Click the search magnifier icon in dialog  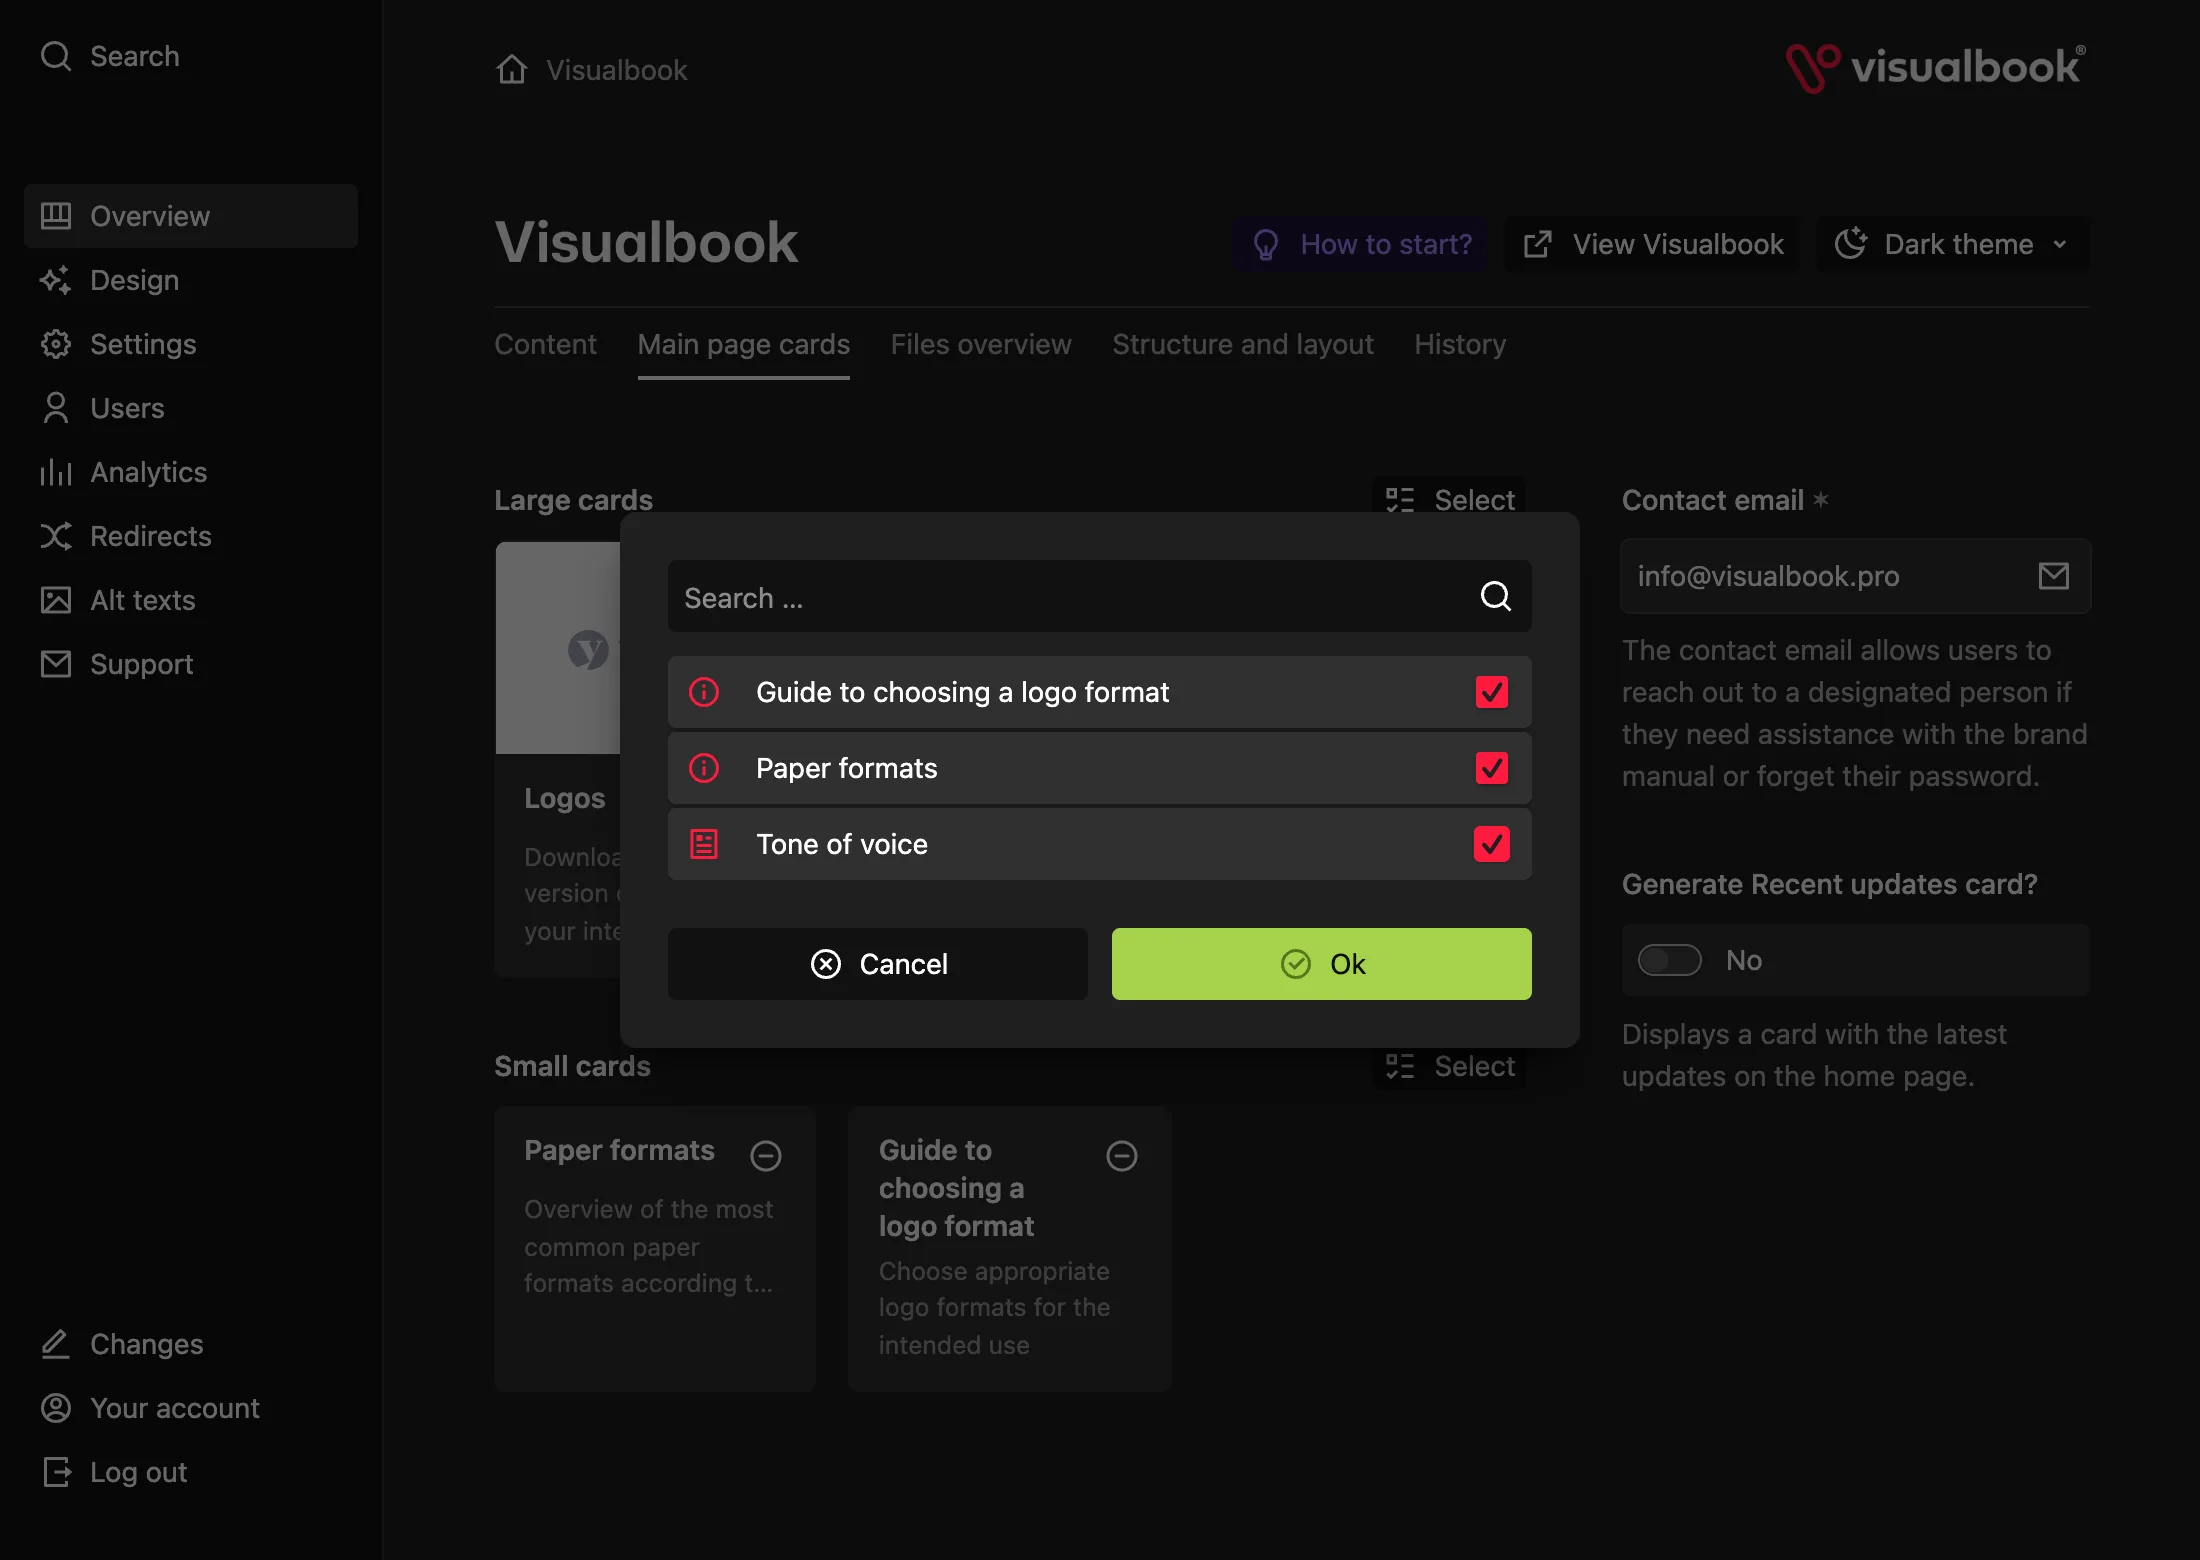[1495, 596]
